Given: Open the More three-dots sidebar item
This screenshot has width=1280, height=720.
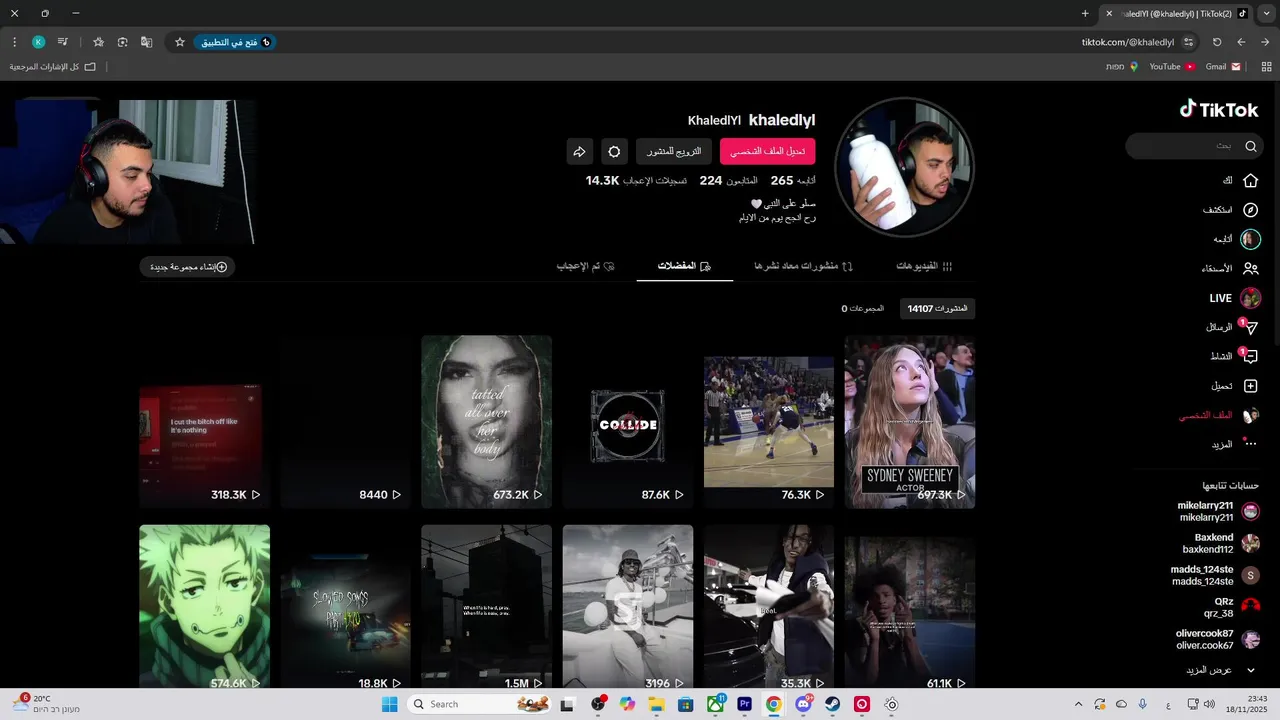Looking at the screenshot, I should (x=1250, y=444).
